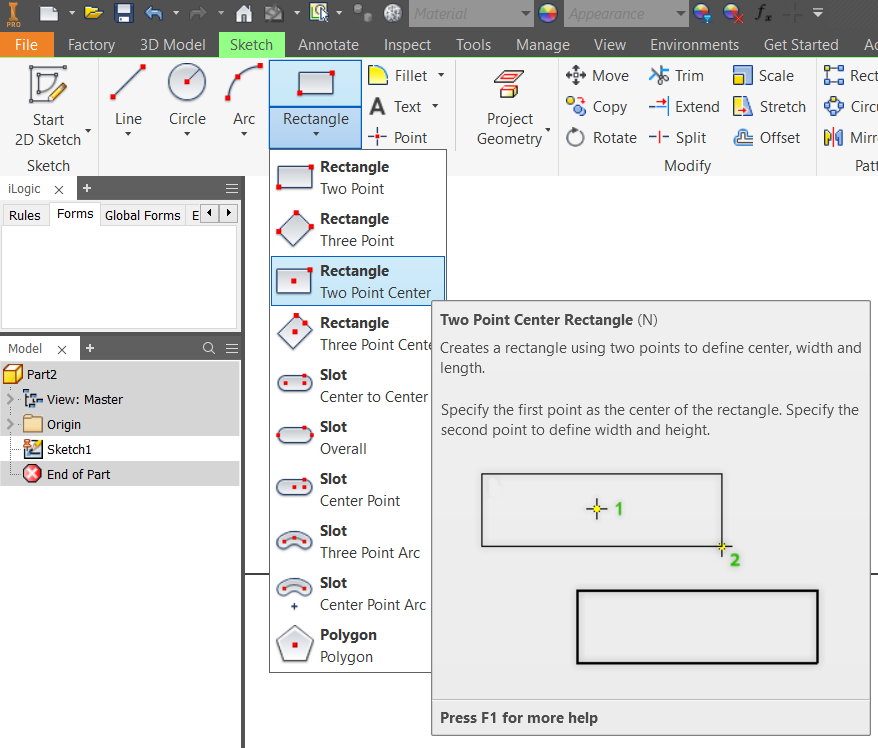Select the Move tool

[597, 75]
